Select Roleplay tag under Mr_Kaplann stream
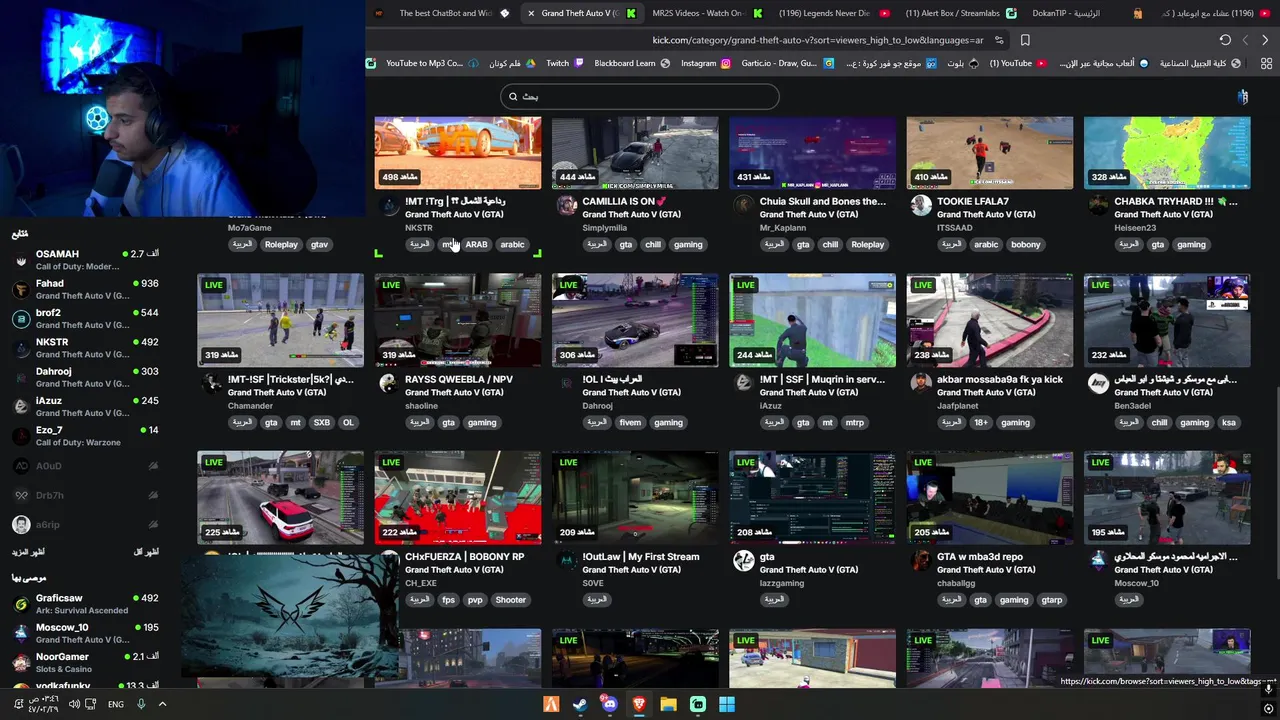 868,245
